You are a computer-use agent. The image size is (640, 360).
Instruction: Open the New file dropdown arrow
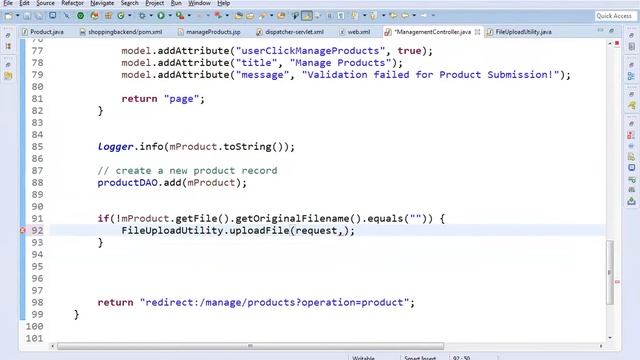[17, 16]
